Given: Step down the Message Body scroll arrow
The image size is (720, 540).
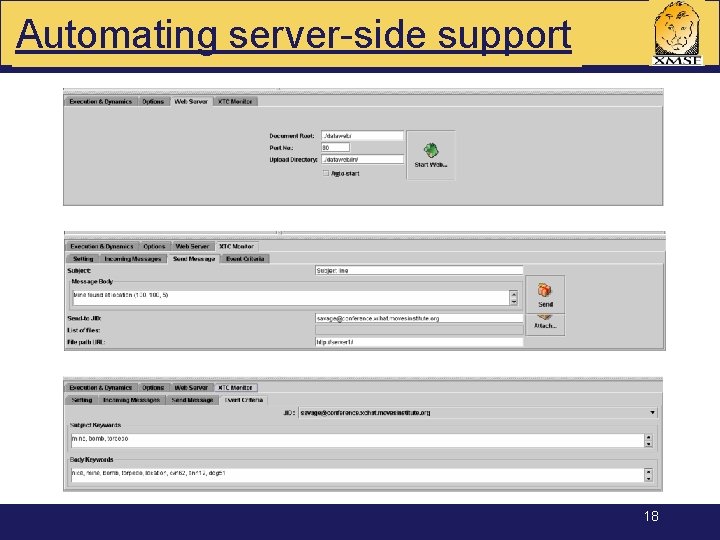Looking at the screenshot, I should [x=514, y=302].
